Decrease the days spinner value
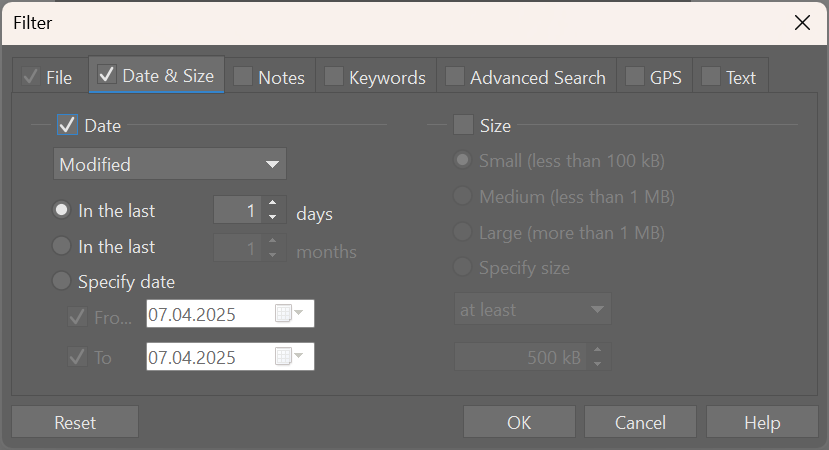 272,216
